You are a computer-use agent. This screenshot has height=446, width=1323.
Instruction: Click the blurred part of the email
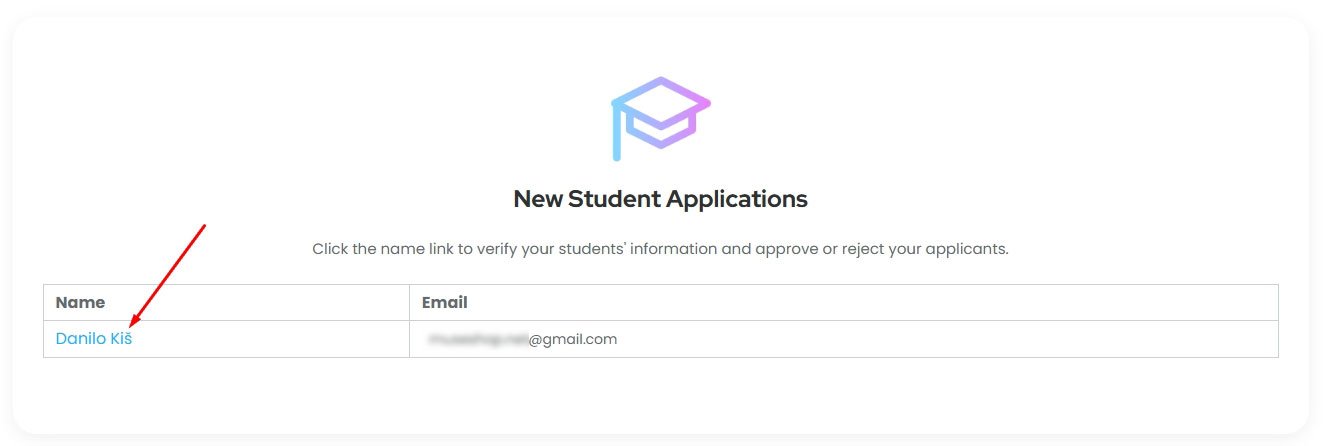pyautogui.click(x=477, y=339)
